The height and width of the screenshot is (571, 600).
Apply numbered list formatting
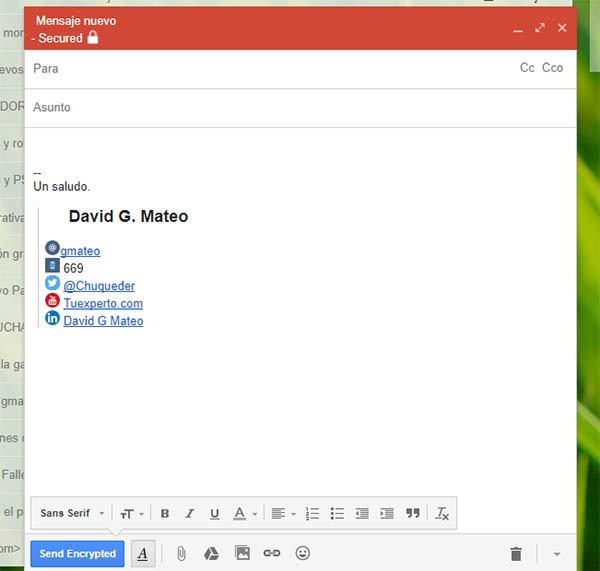click(x=312, y=514)
